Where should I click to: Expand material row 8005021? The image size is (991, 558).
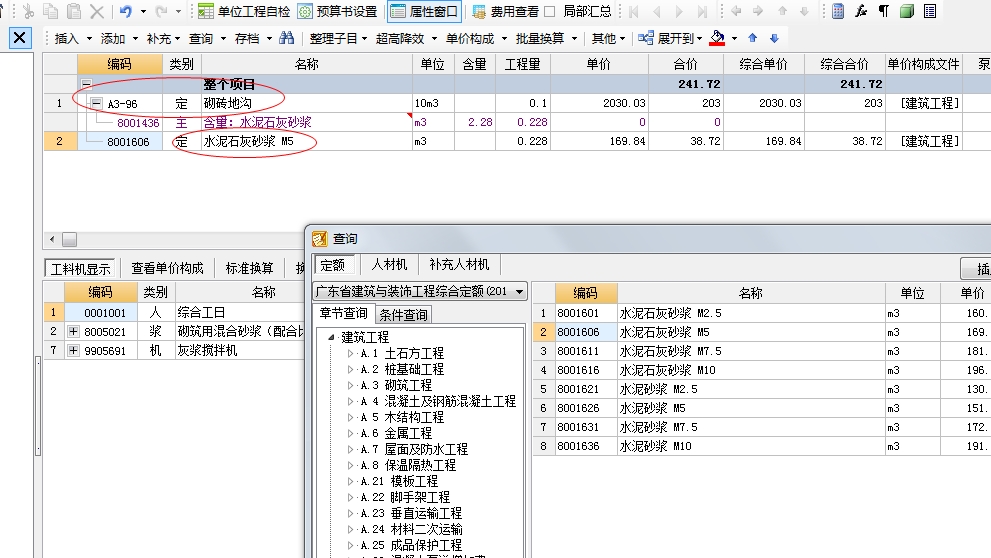pyautogui.click(x=73, y=331)
